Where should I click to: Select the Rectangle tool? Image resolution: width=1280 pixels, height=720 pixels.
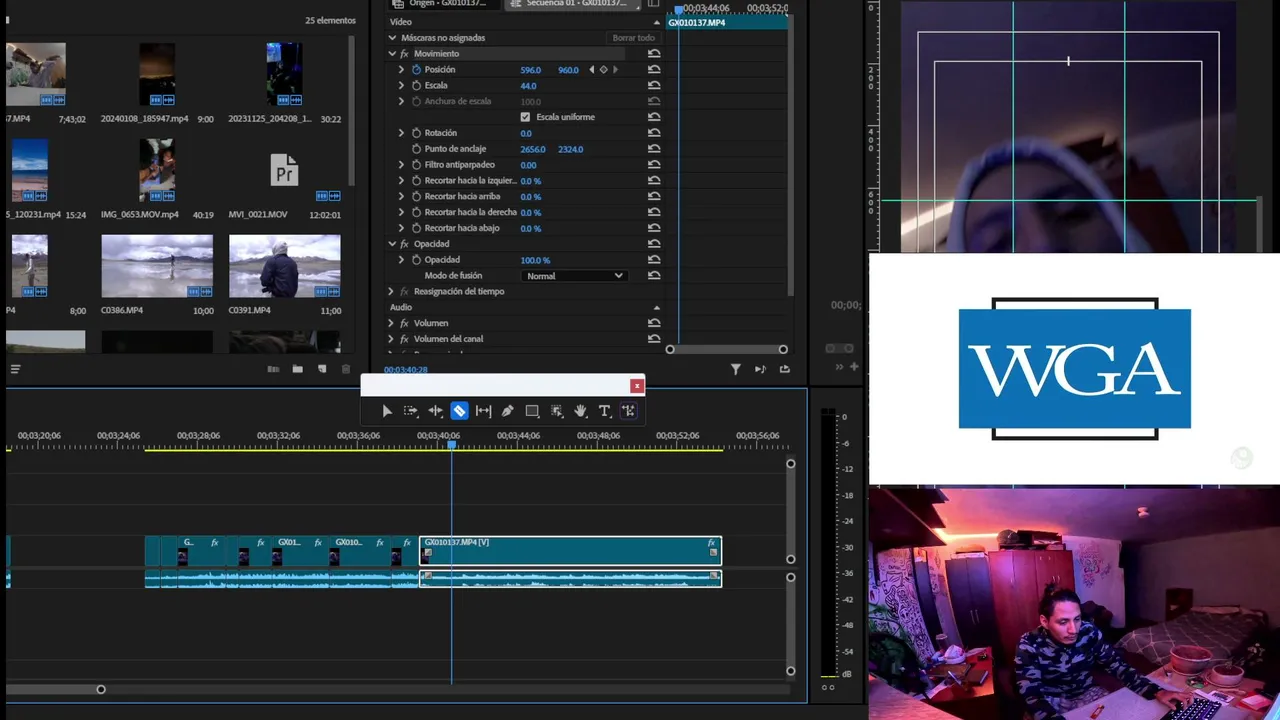532,411
